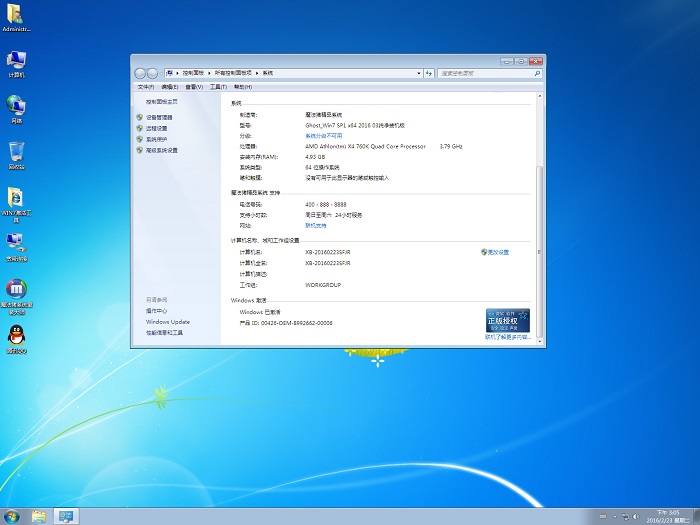
Task: Open the QQ penguin desktop icon
Action: tap(16, 335)
